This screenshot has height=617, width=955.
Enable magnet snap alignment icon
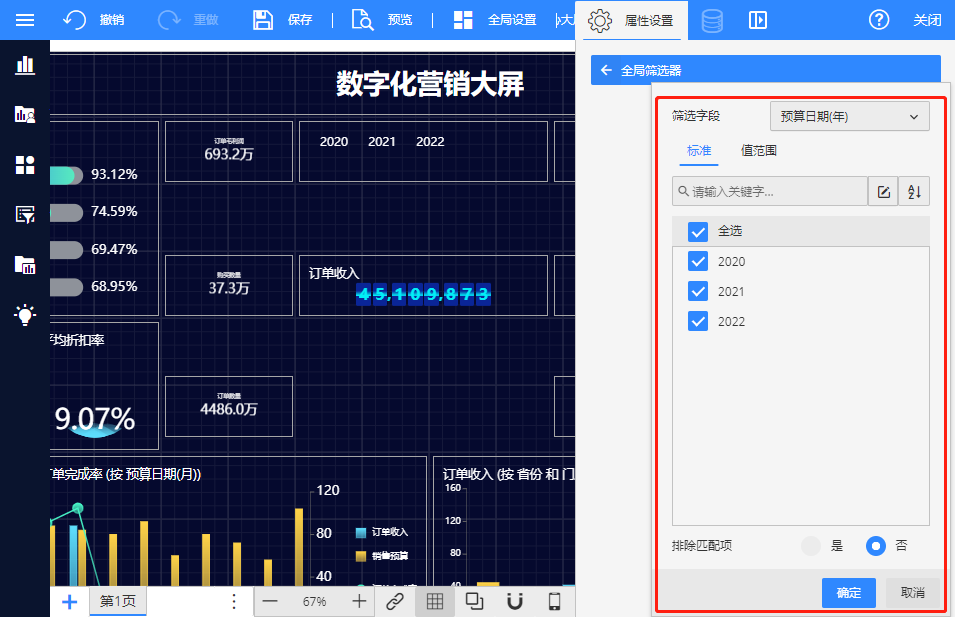coord(515,601)
